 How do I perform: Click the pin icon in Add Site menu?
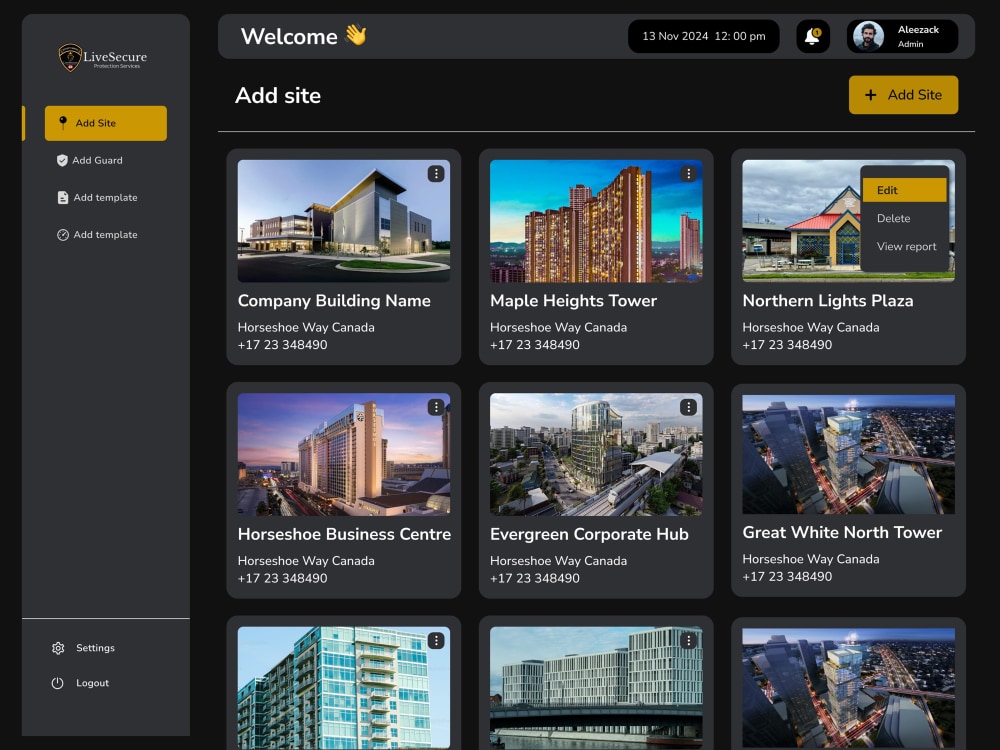point(62,122)
